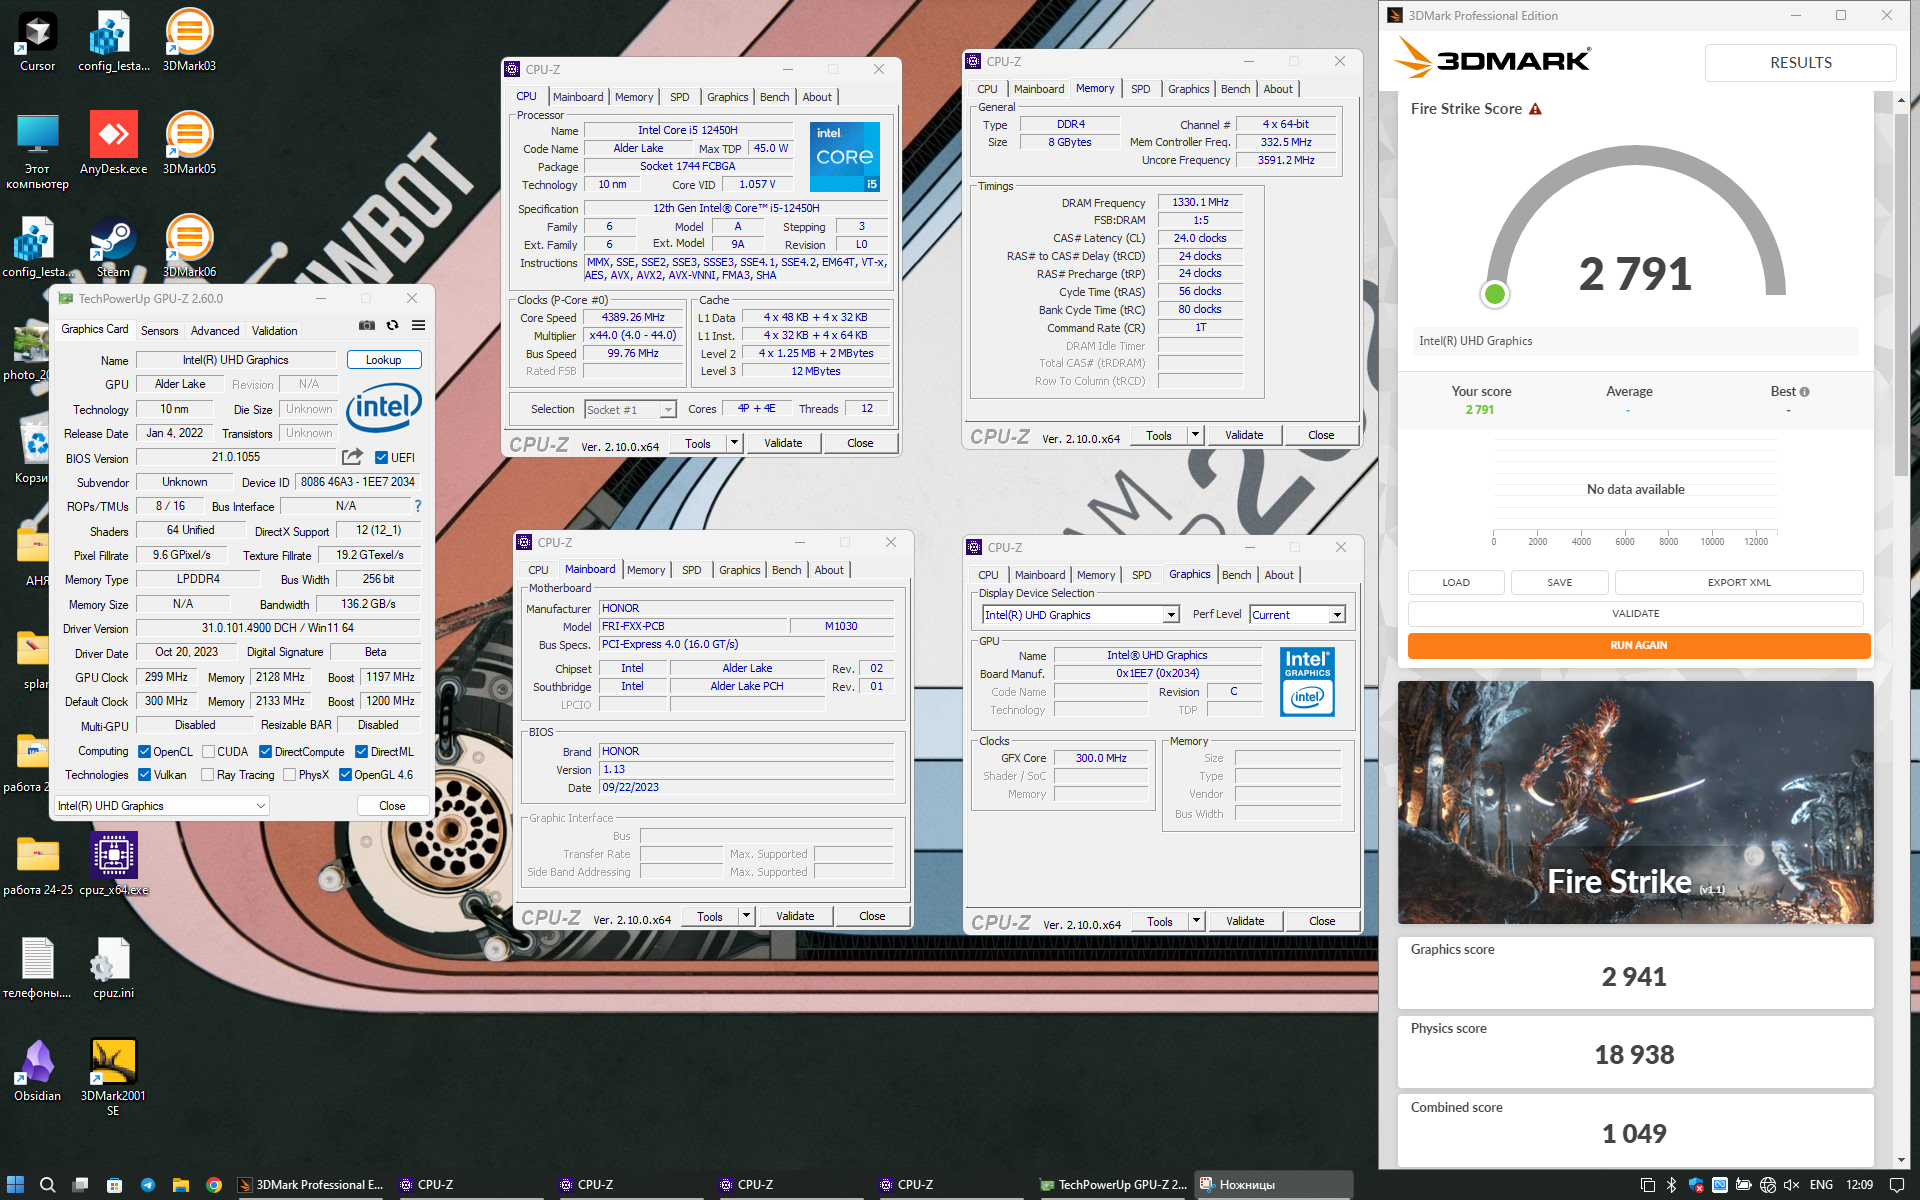Image resolution: width=1920 pixels, height=1200 pixels.
Task: Open Tools dropdown arrow in CPU tab window
Action: tap(734, 443)
